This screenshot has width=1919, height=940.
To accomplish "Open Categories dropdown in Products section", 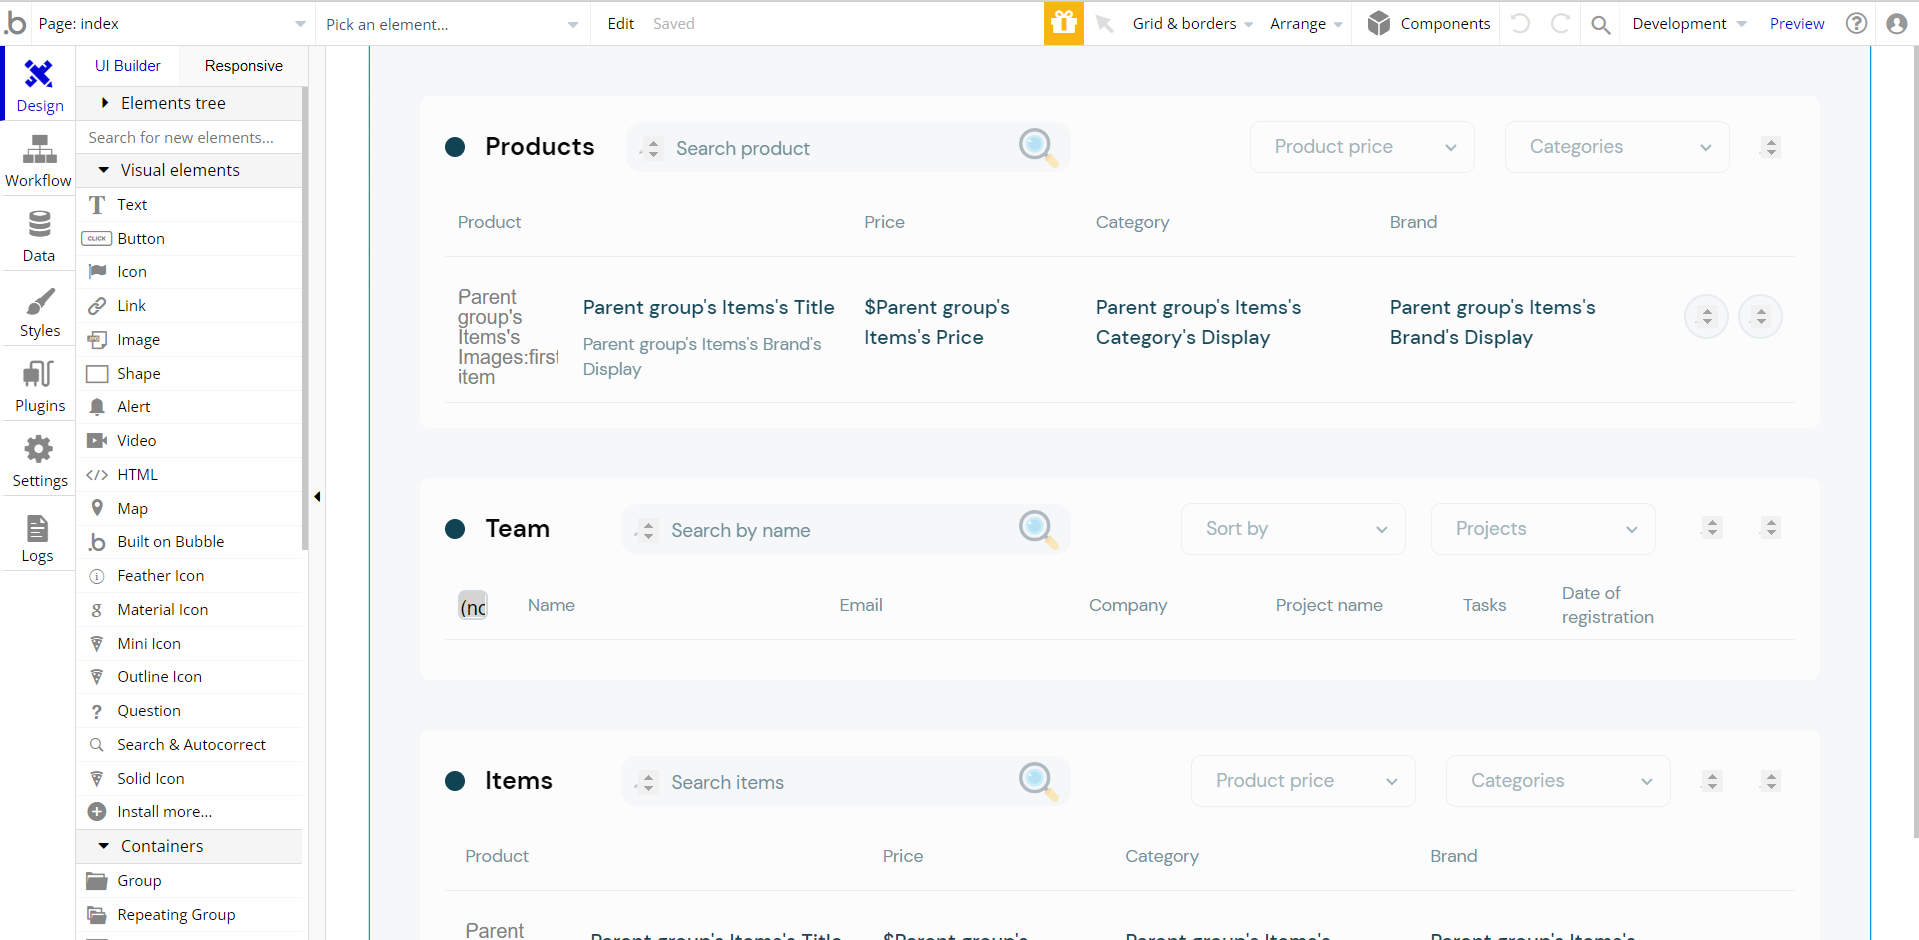I will tap(1617, 147).
